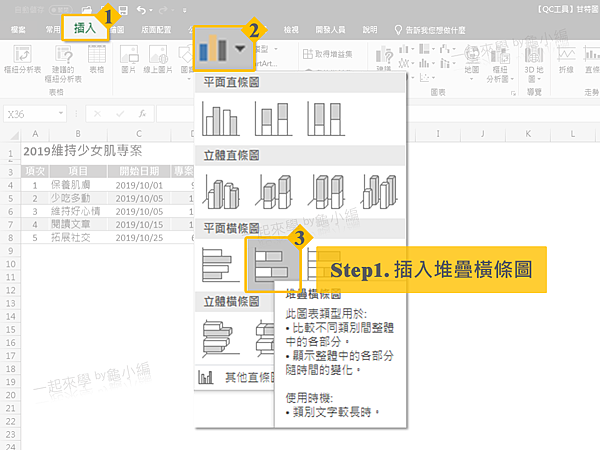Image resolution: width=600 pixels, height=450 pixels.
Task: Click cell 保養肌膚
Action: pos(78,185)
